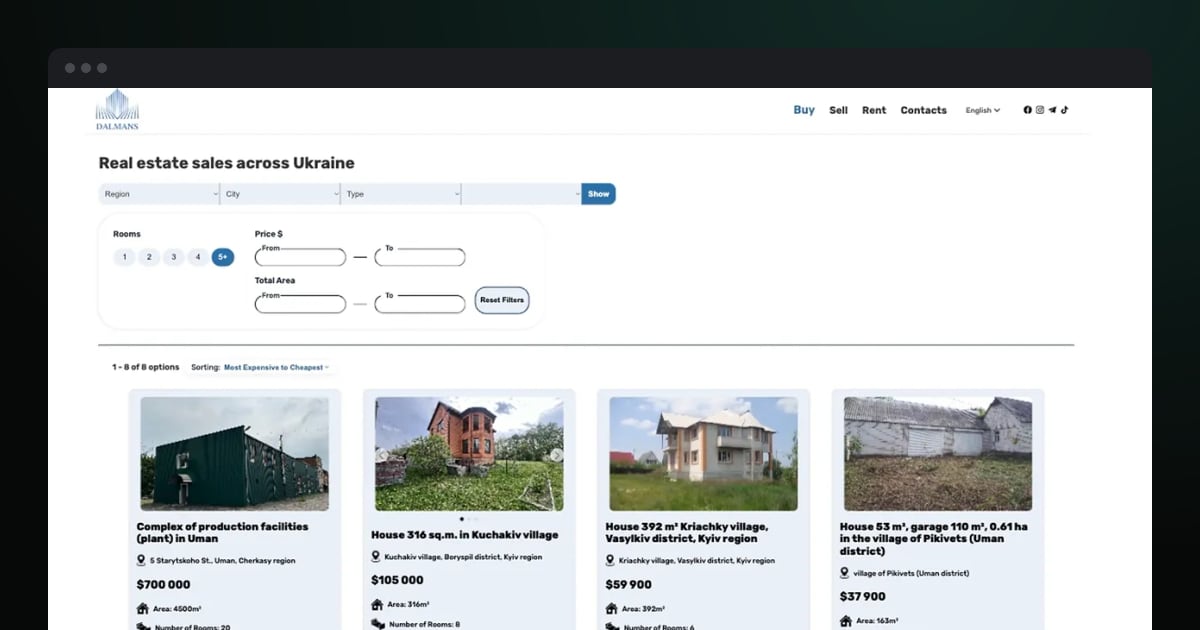Open House 392 m² Kriachky village listing title
This screenshot has width=1200, height=630.
tap(686, 532)
